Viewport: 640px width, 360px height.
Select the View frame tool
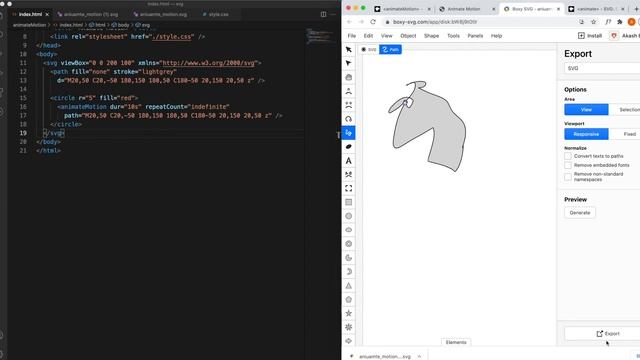[x=349, y=188]
